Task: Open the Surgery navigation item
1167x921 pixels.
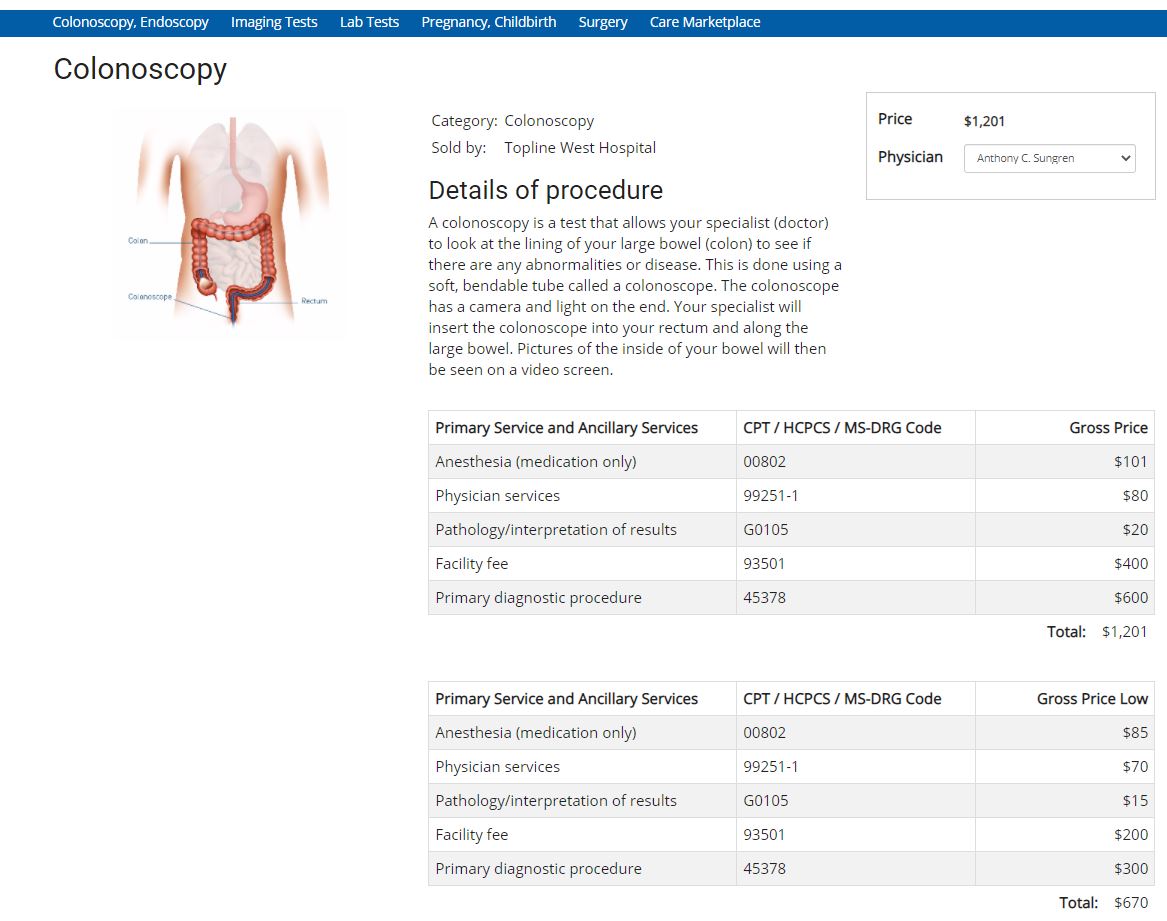Action: tap(603, 22)
